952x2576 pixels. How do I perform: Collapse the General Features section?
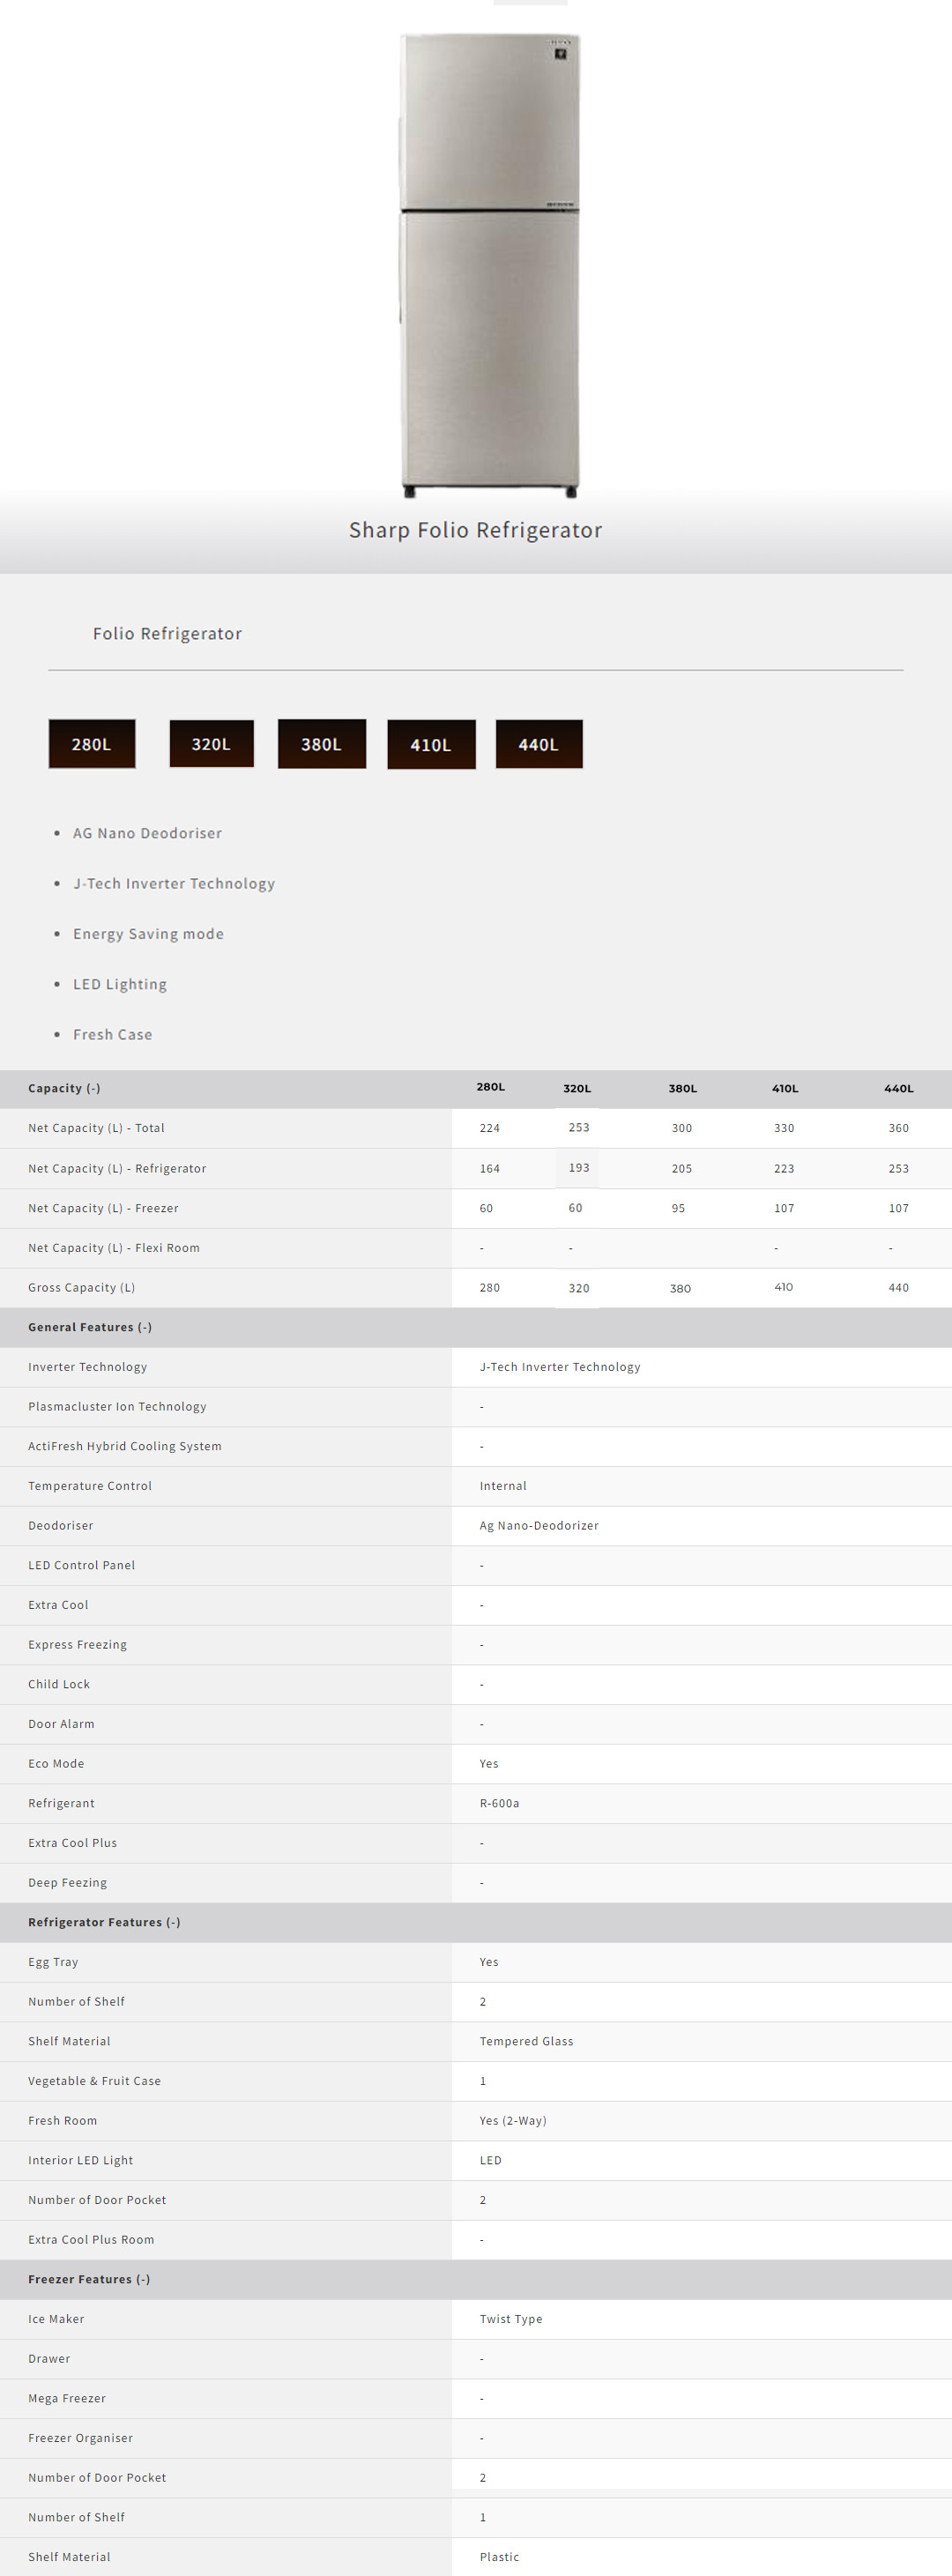pyautogui.click(x=90, y=1327)
